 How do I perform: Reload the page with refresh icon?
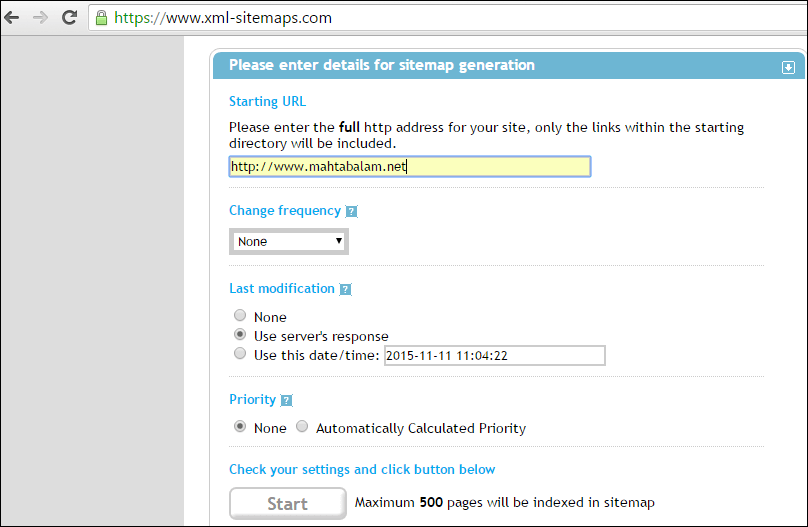[x=69, y=18]
